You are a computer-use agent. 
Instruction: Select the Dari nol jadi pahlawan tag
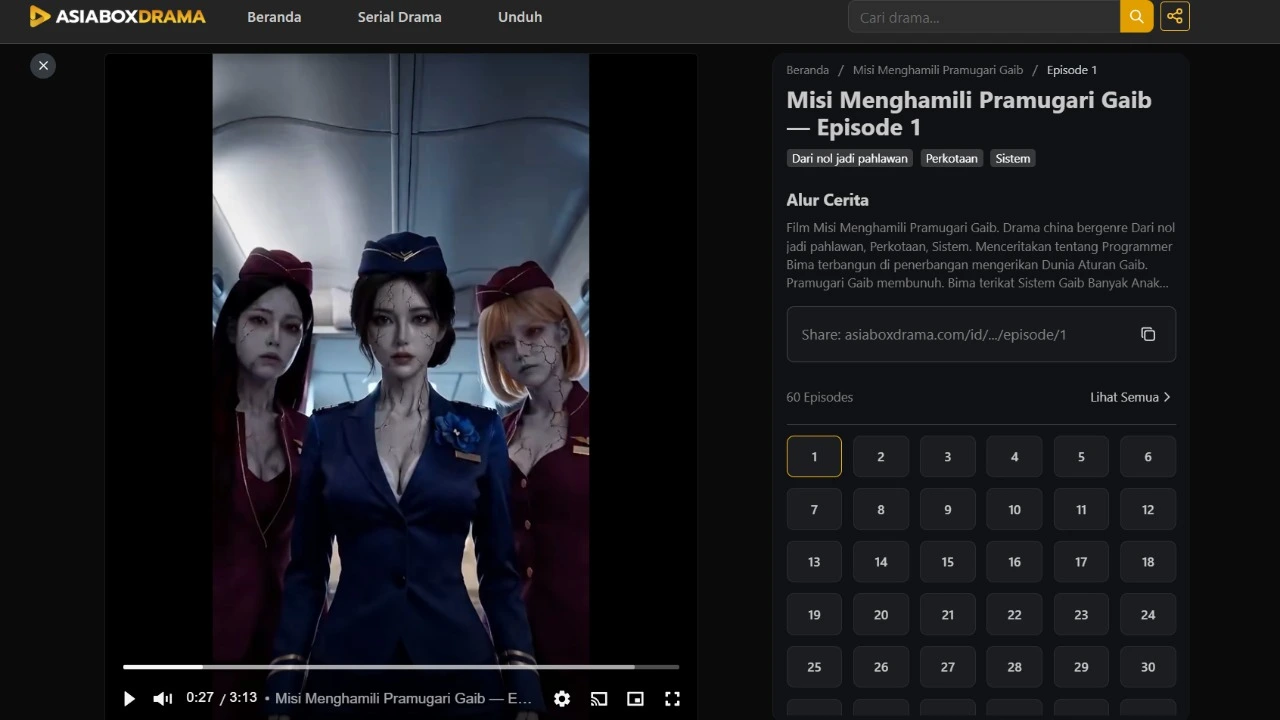click(x=850, y=158)
